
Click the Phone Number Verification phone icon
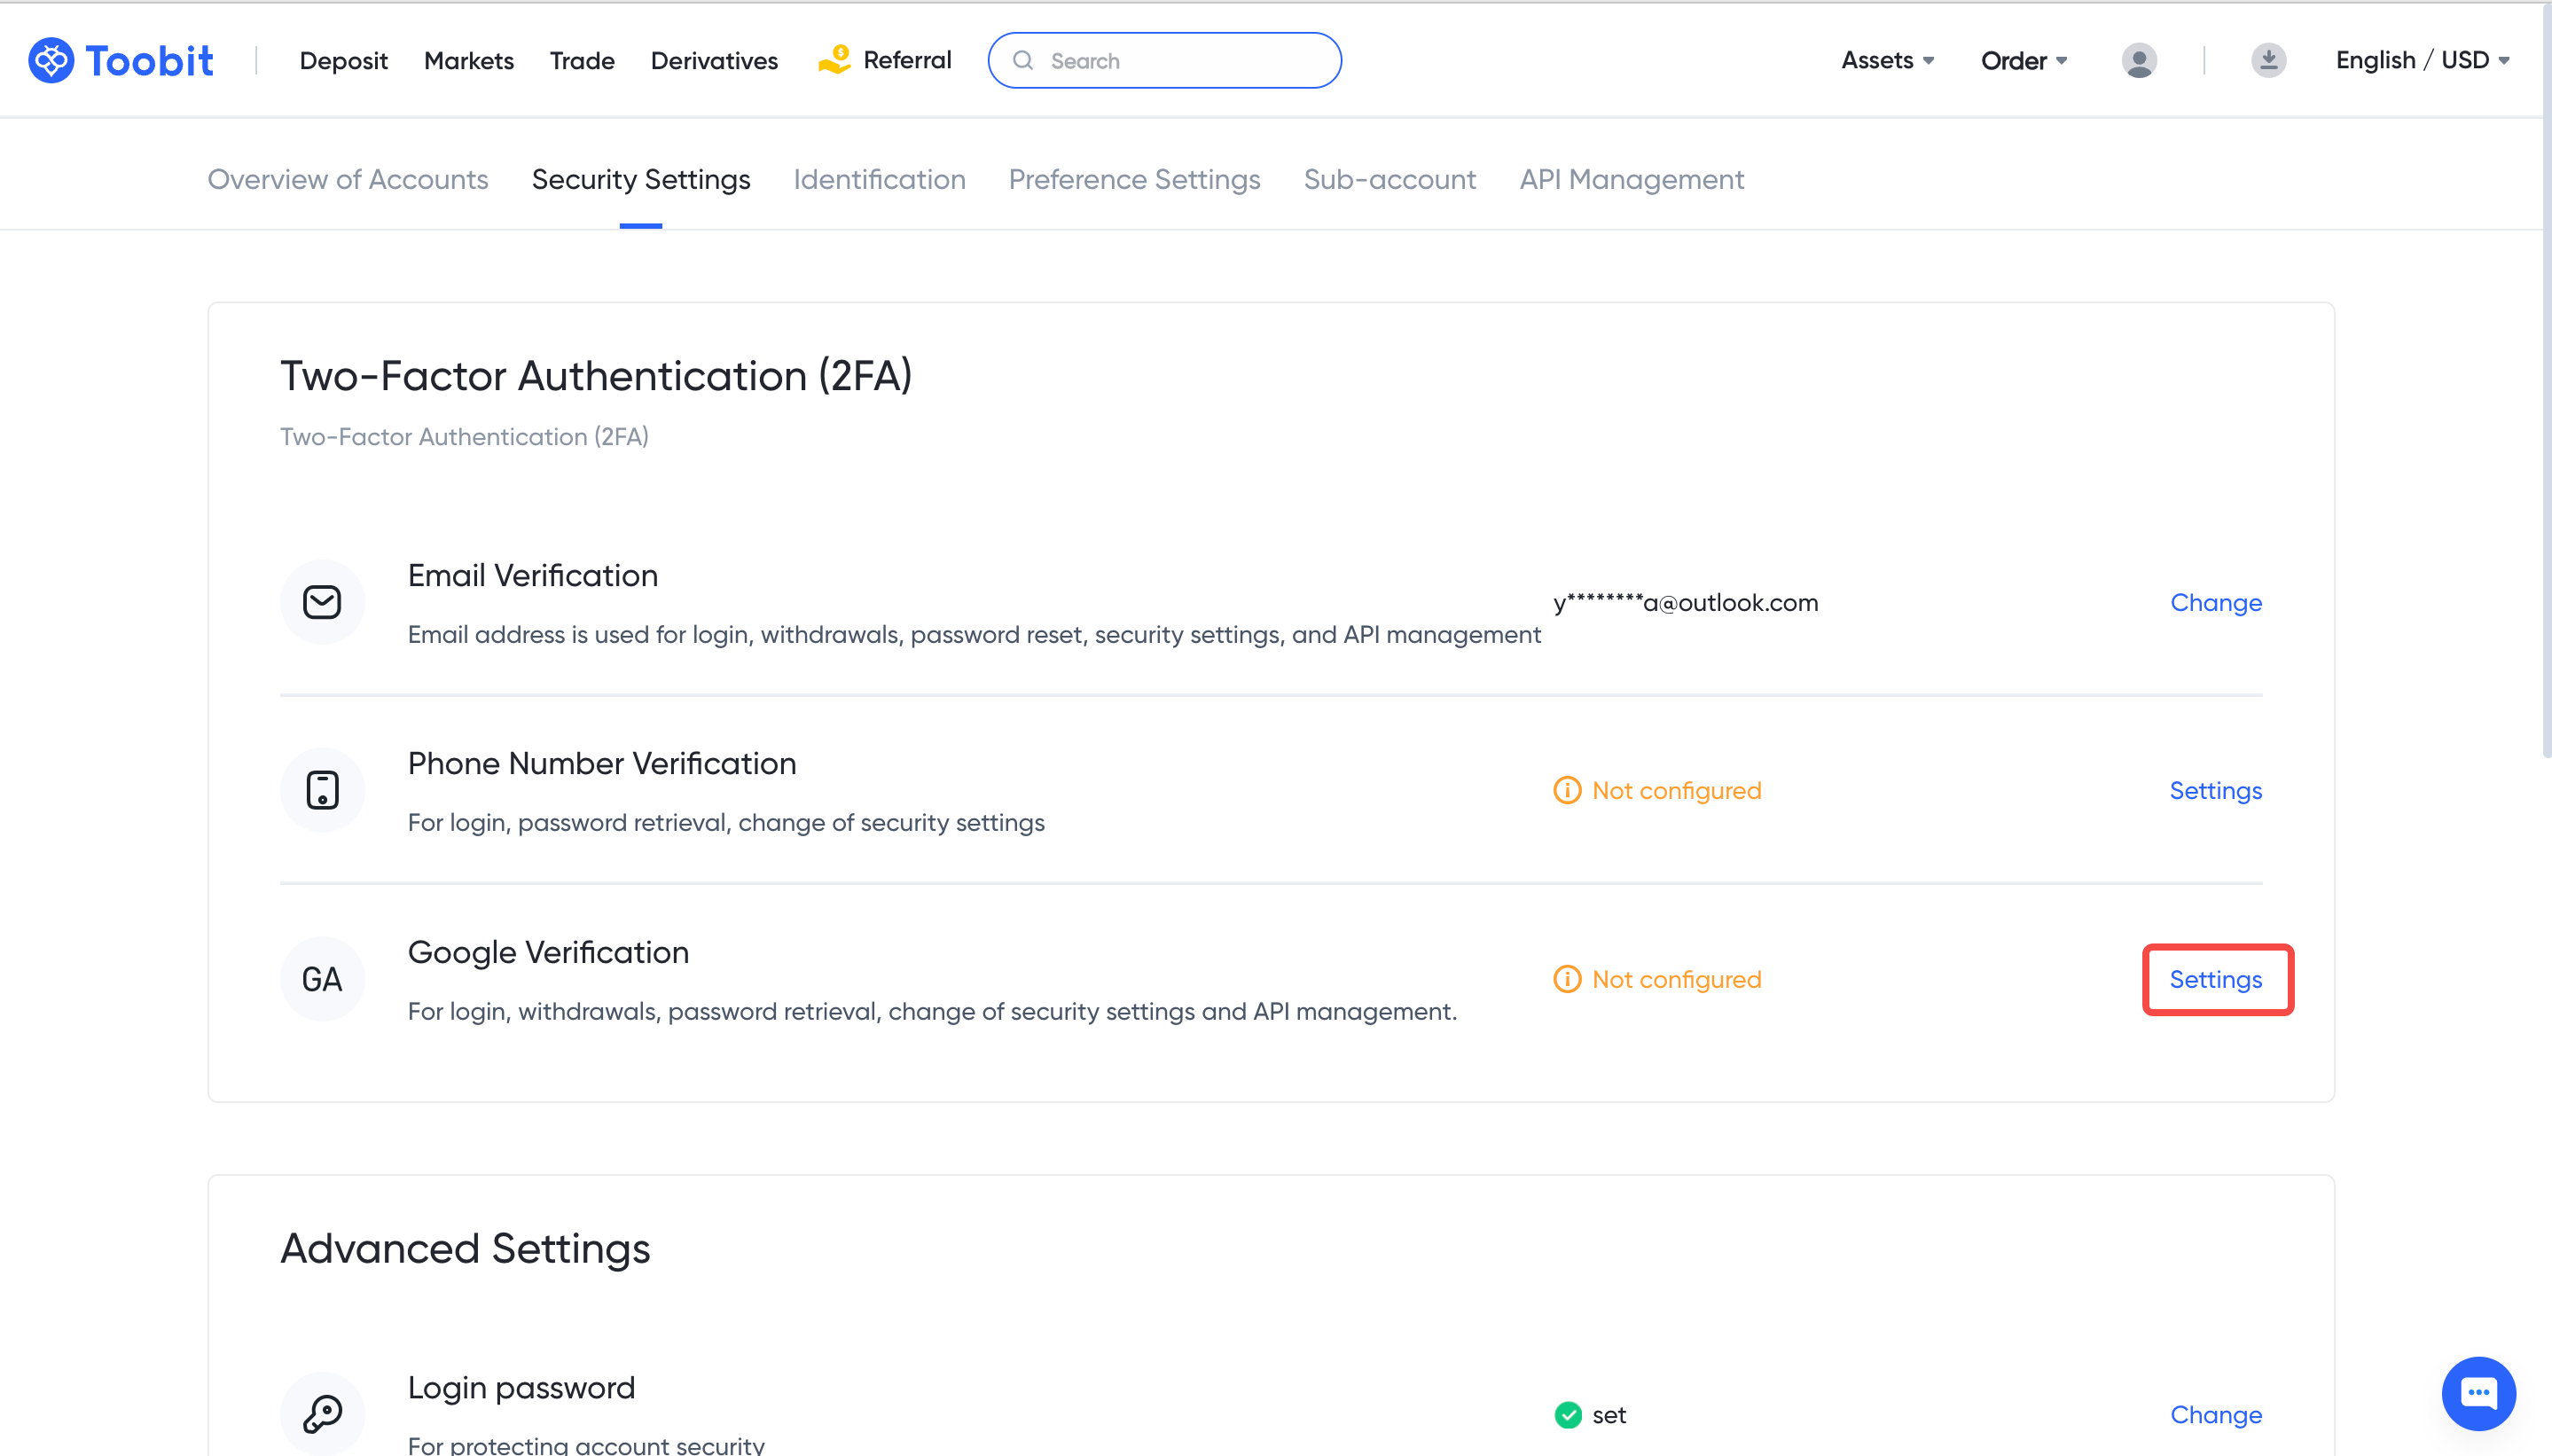[322, 790]
